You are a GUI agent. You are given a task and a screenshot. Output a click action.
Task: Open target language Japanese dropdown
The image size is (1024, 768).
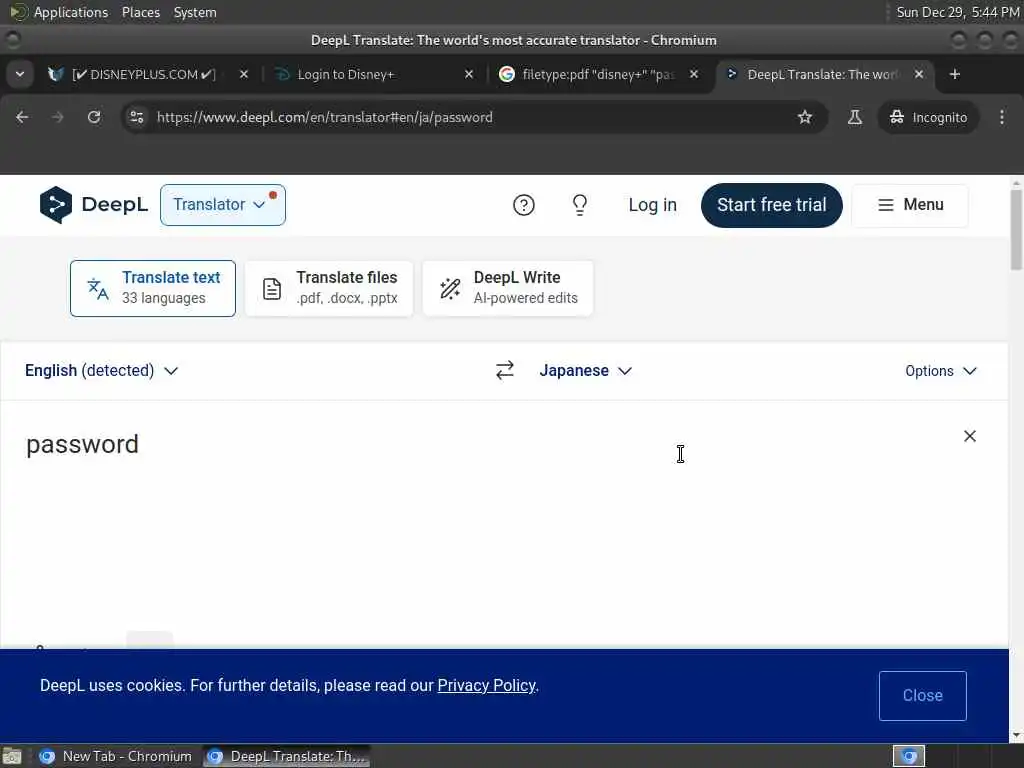[586, 370]
